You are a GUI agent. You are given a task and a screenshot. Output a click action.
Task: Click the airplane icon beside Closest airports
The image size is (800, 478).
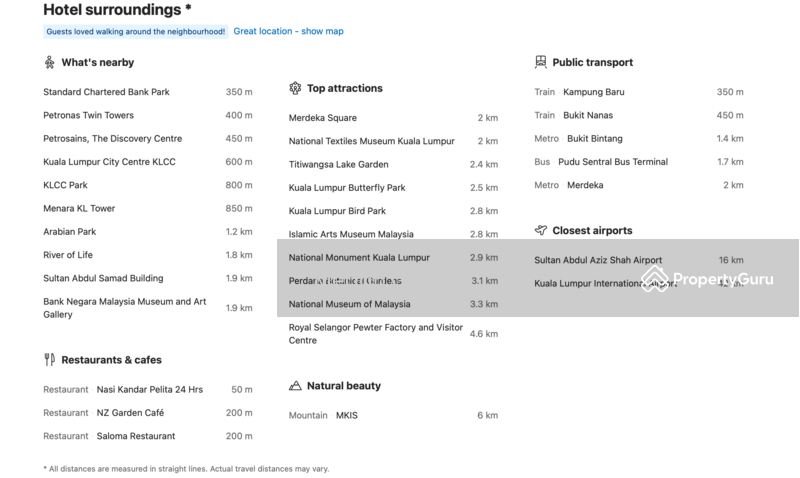pyautogui.click(x=541, y=230)
